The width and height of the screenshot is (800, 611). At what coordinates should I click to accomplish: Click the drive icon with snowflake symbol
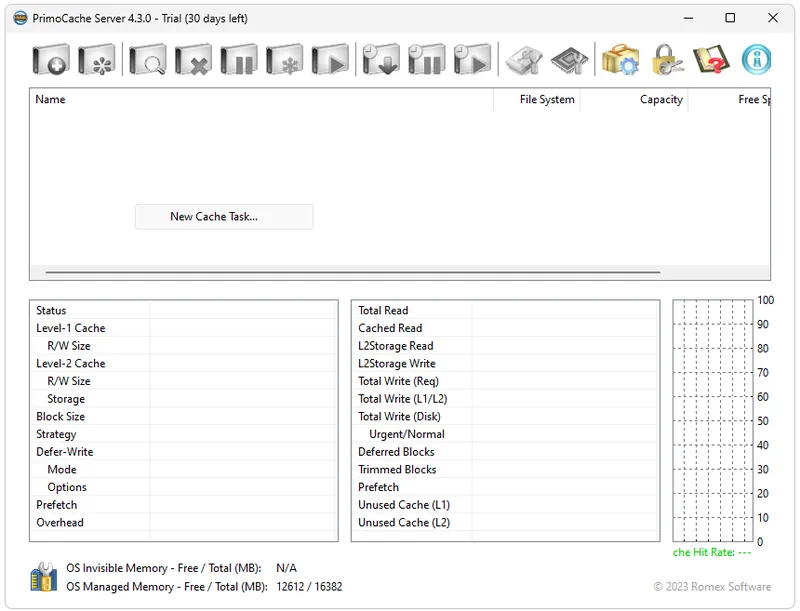(285, 60)
